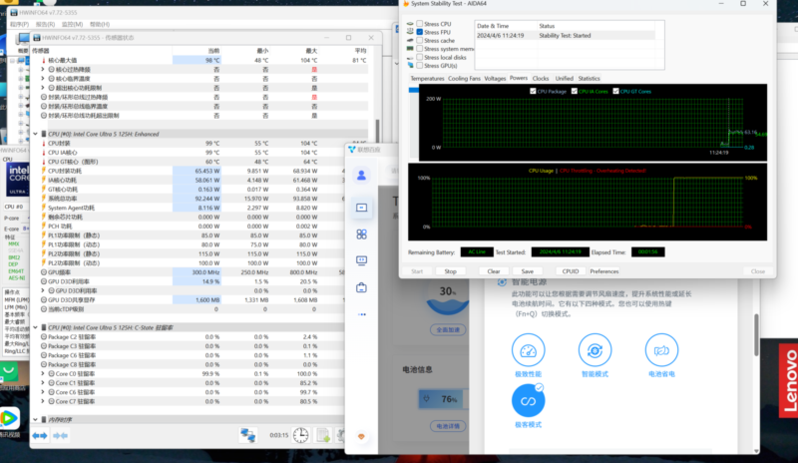Image resolution: width=798 pixels, height=463 pixels.
Task: Collapse the 内存时序 group
Action: (x=35, y=420)
